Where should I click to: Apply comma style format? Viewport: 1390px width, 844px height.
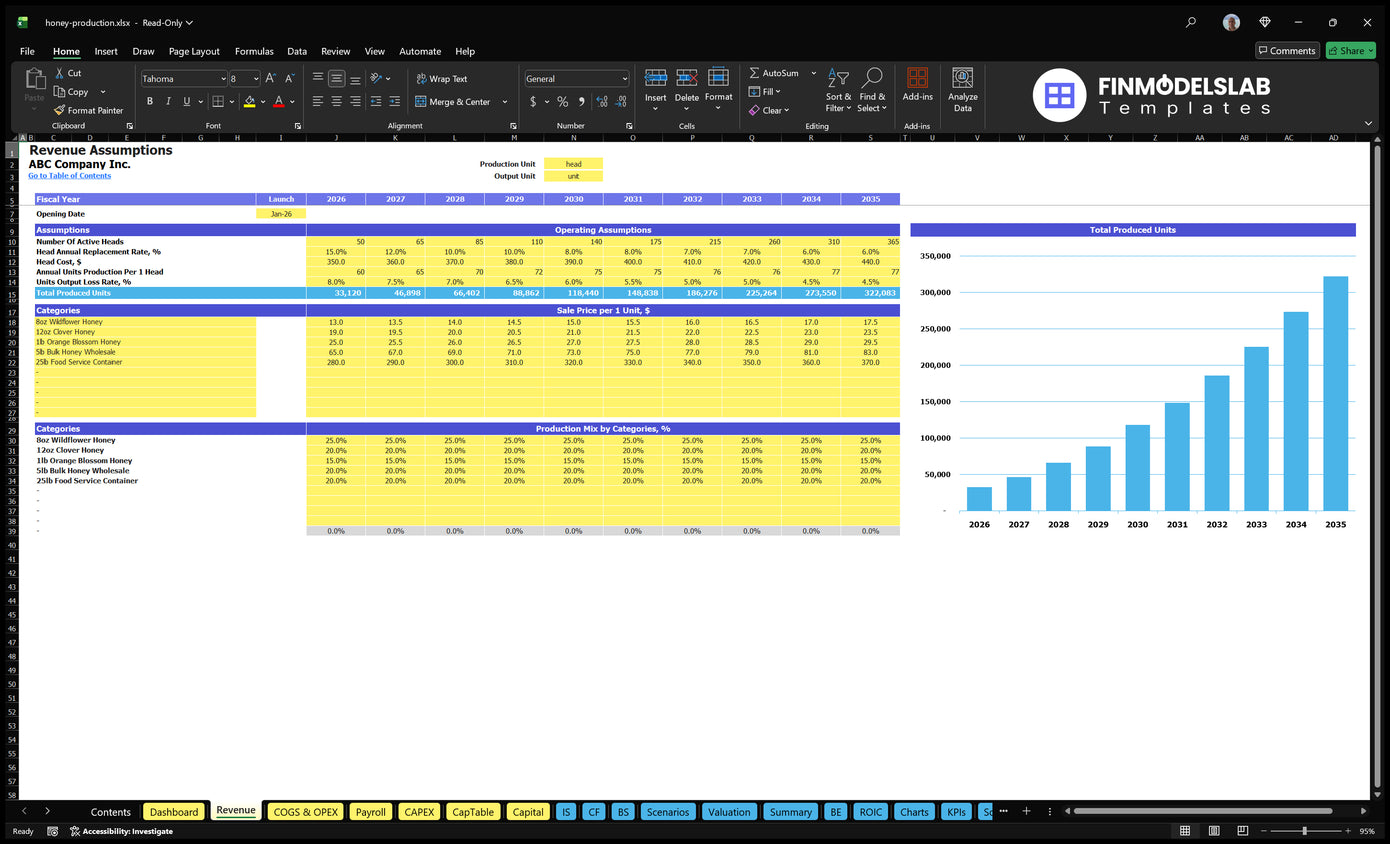[581, 102]
